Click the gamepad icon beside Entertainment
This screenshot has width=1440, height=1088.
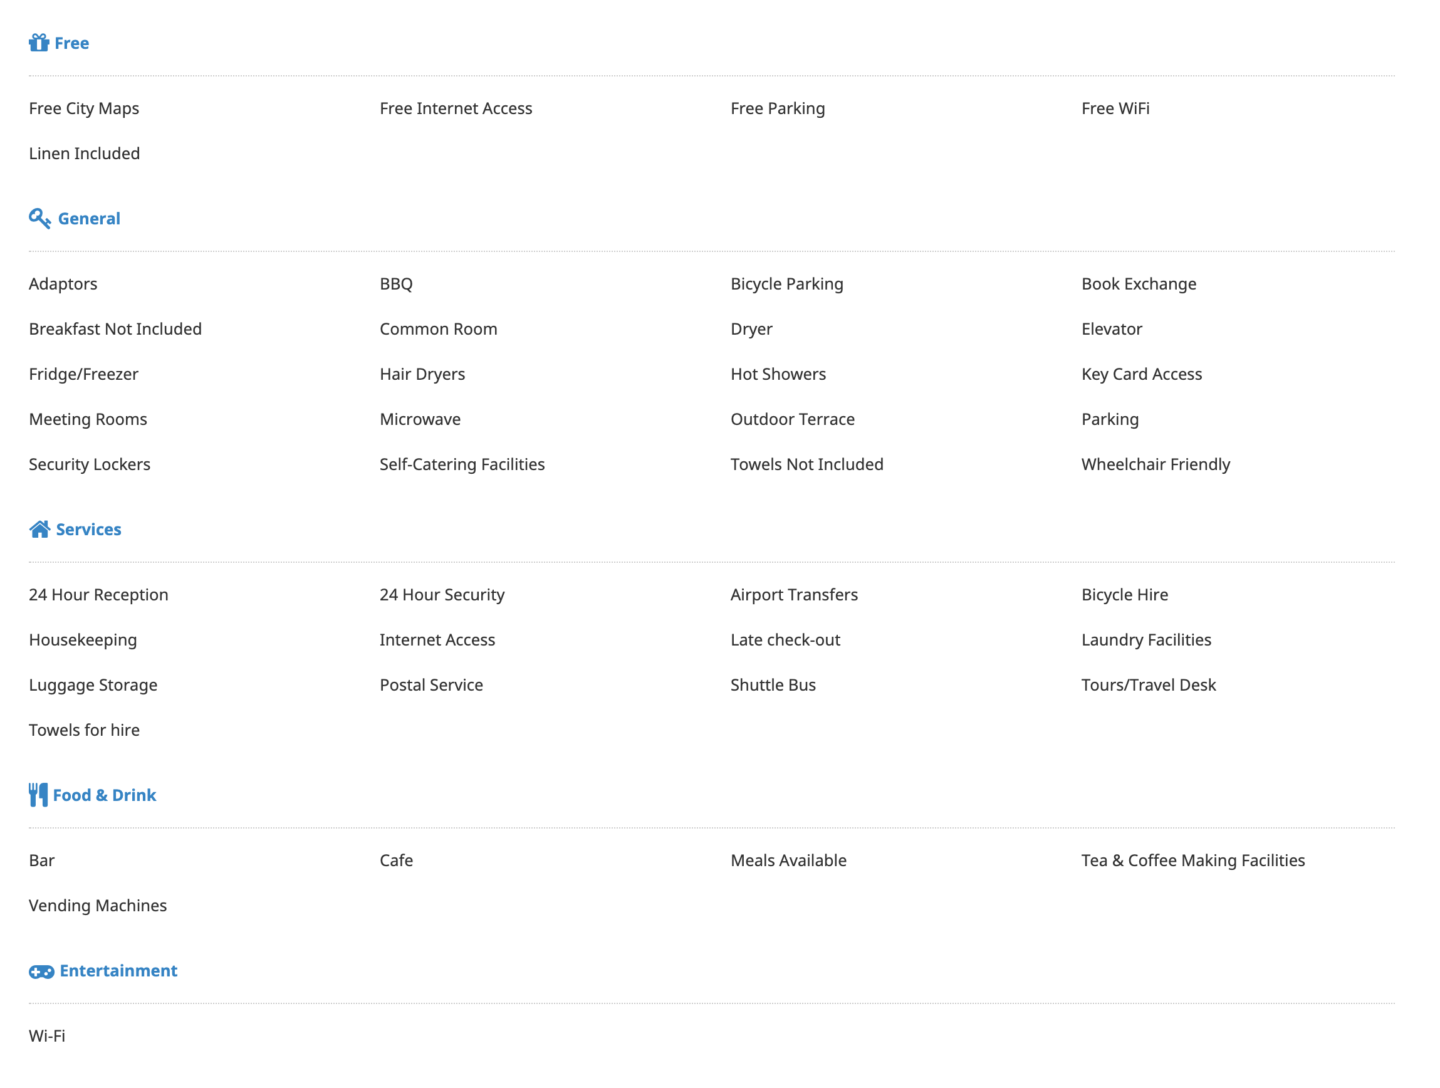(41, 971)
